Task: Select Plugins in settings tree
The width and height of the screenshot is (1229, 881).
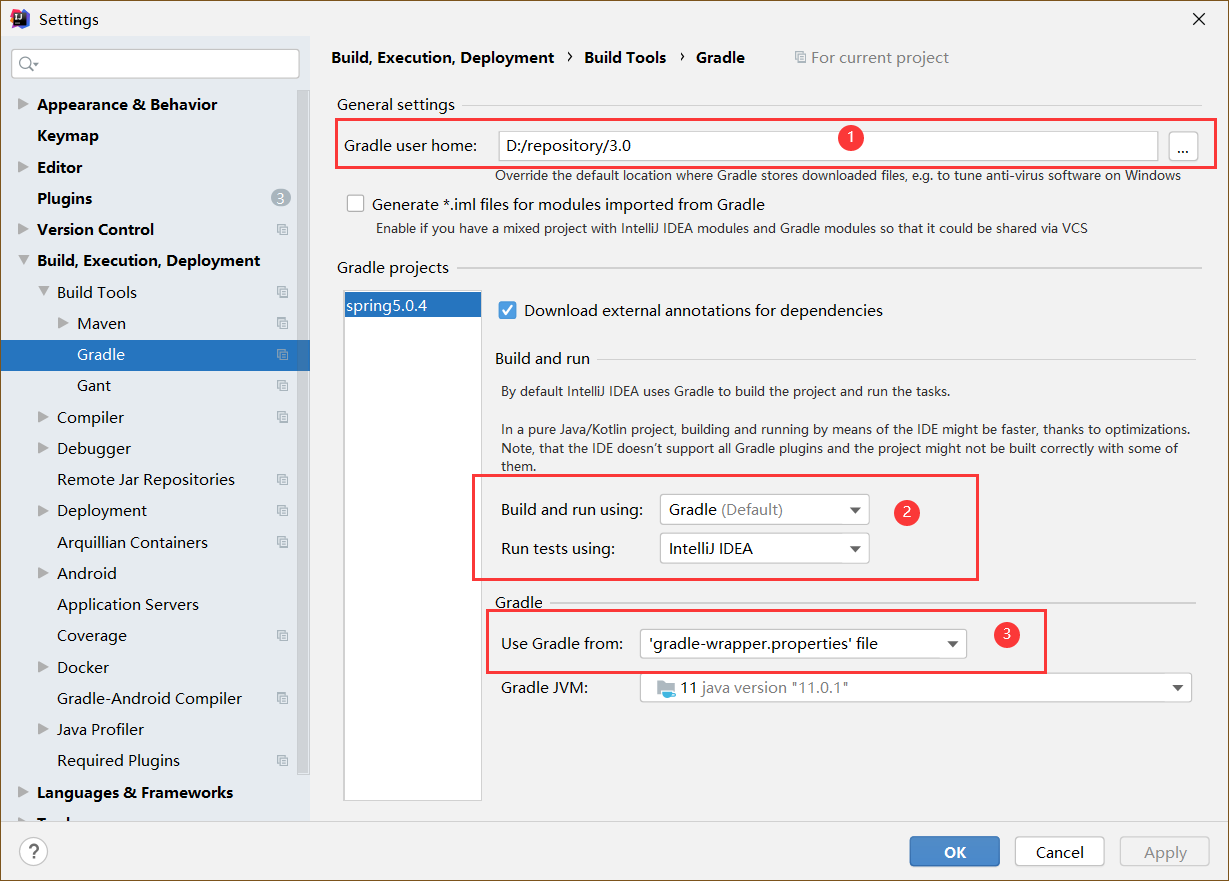Action: [x=65, y=198]
